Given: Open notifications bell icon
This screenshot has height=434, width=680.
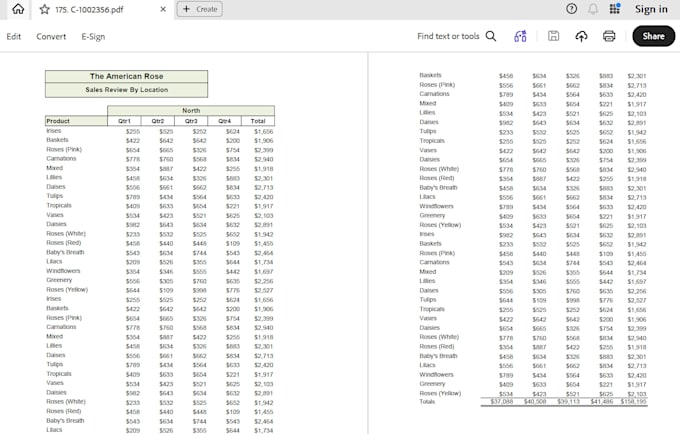Looking at the screenshot, I should (593, 9).
